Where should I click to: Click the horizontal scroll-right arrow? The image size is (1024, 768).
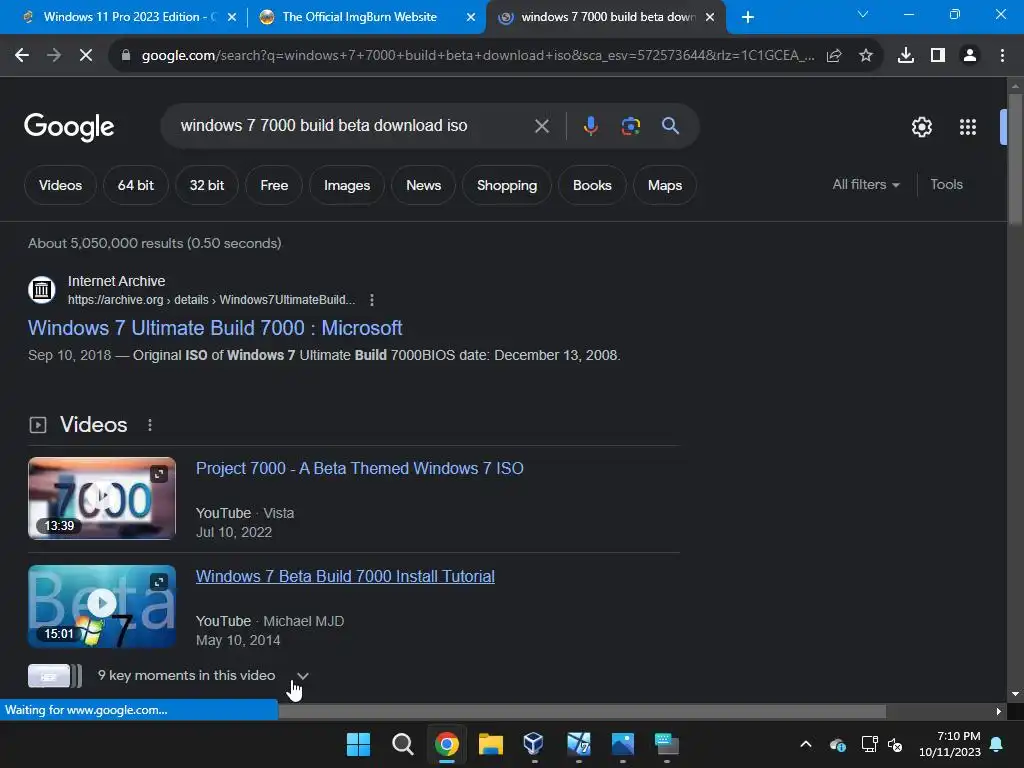[x=998, y=711]
